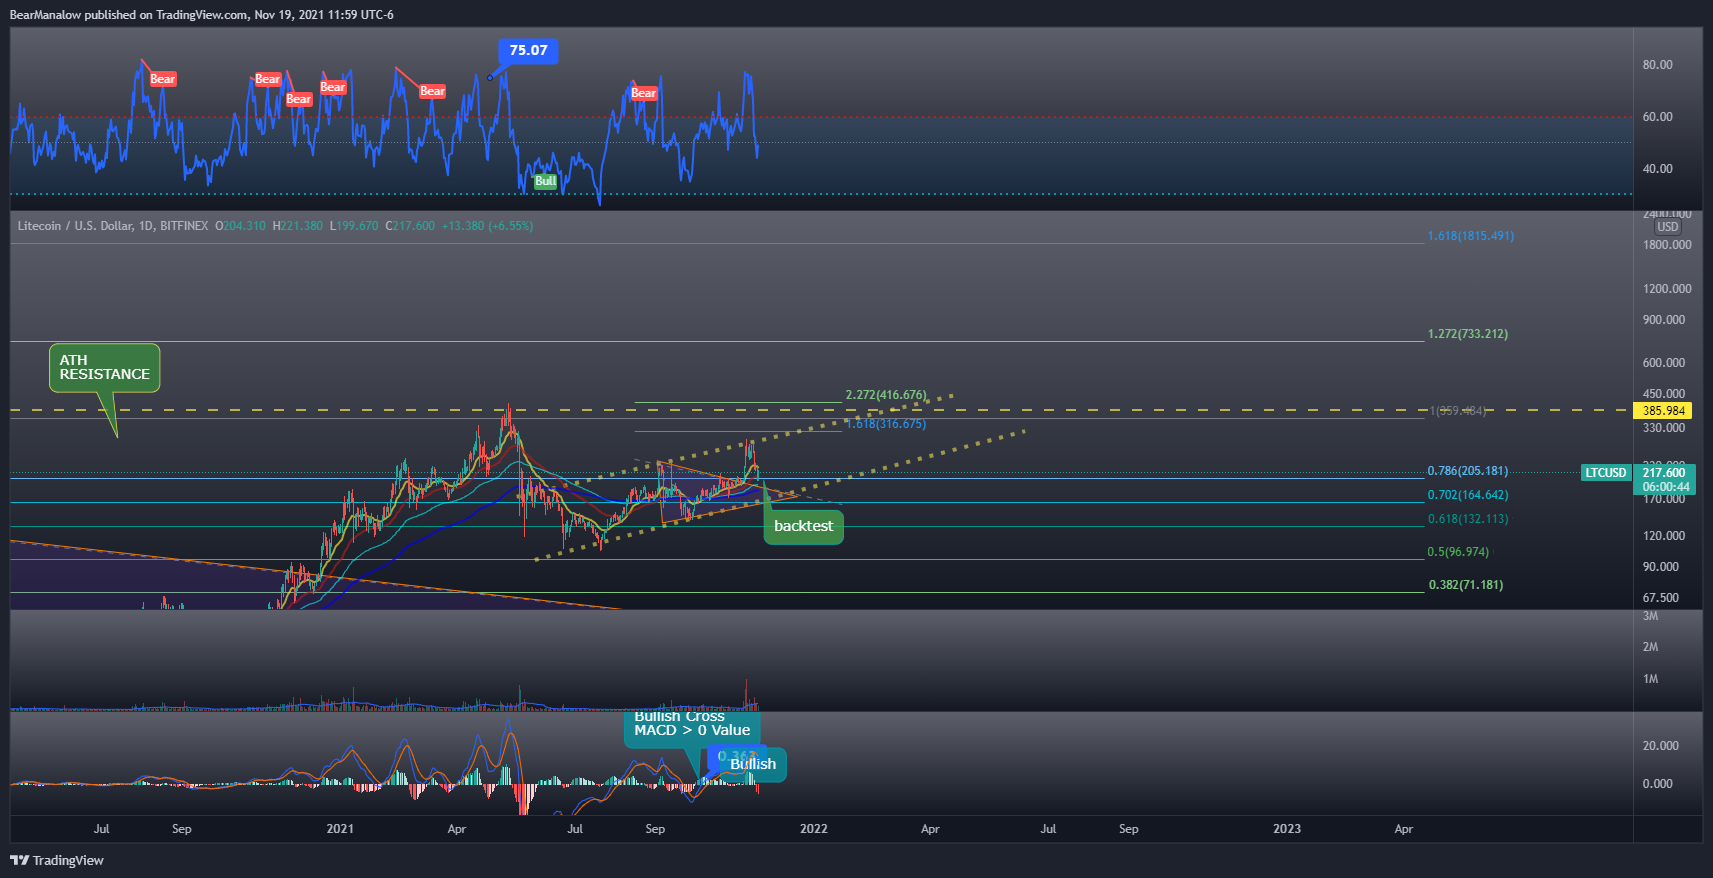This screenshot has width=1713, height=878.
Task: Click the 2022 label on time axis
Action: (x=814, y=829)
